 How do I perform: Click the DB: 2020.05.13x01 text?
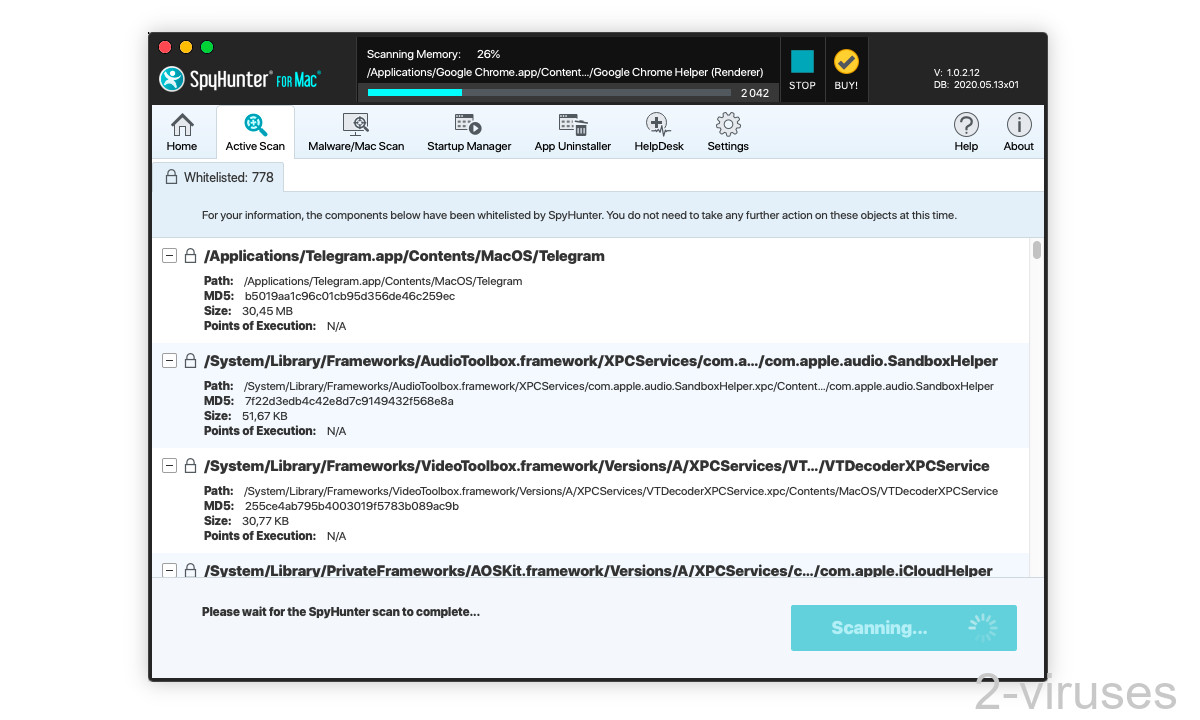(x=976, y=85)
